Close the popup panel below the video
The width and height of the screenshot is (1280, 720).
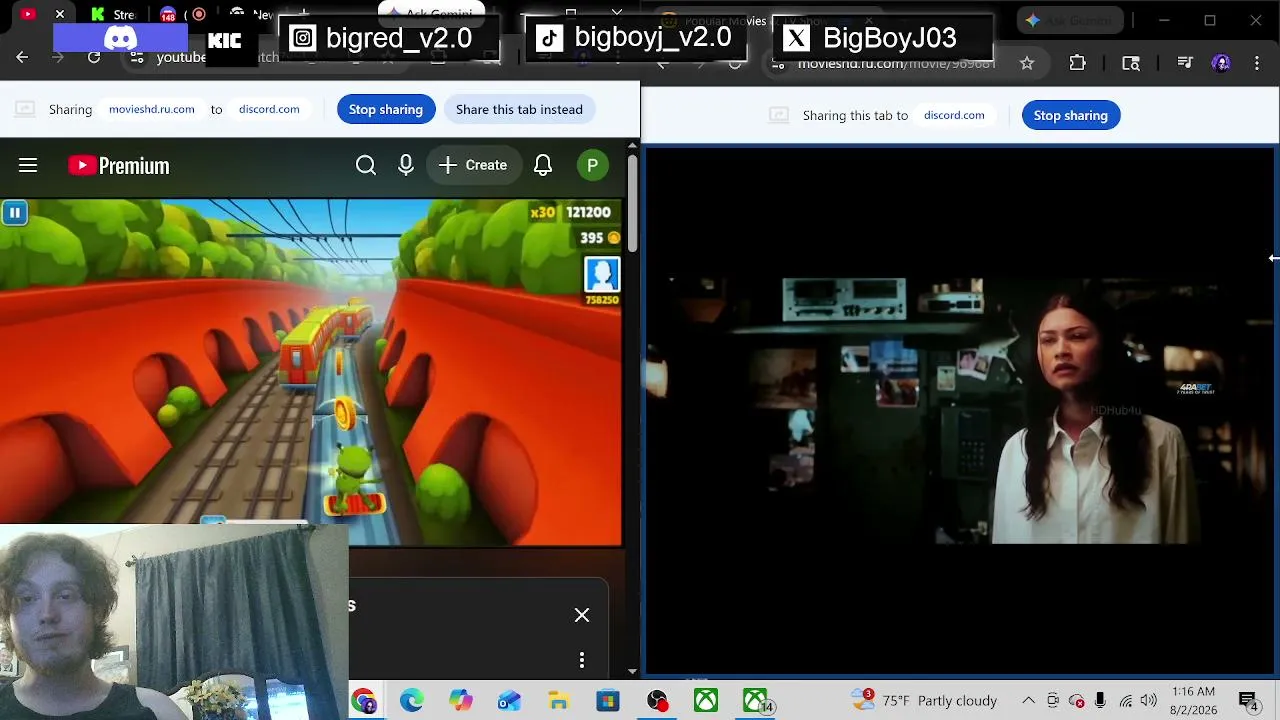pyautogui.click(x=582, y=615)
